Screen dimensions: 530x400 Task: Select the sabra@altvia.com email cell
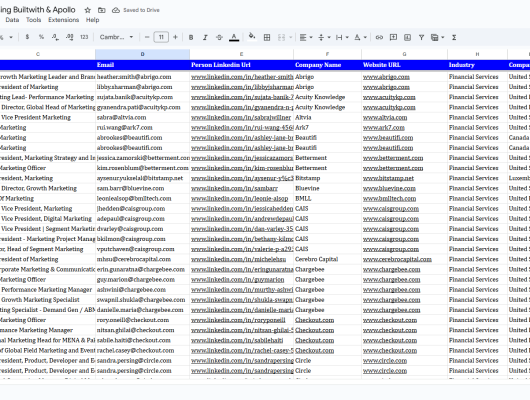(142, 118)
